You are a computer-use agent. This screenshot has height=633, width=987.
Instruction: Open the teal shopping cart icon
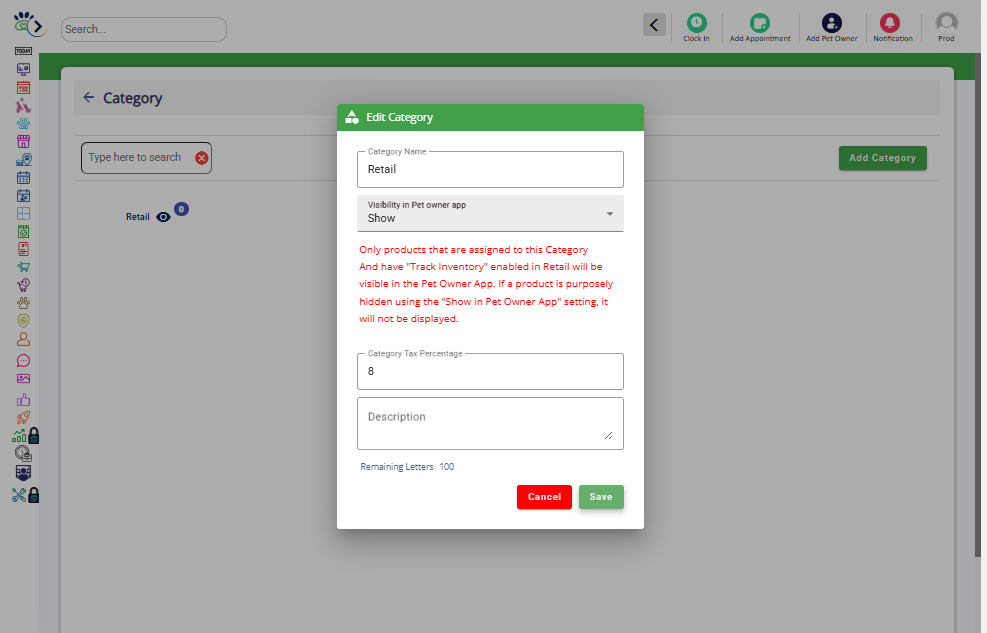coord(23,267)
